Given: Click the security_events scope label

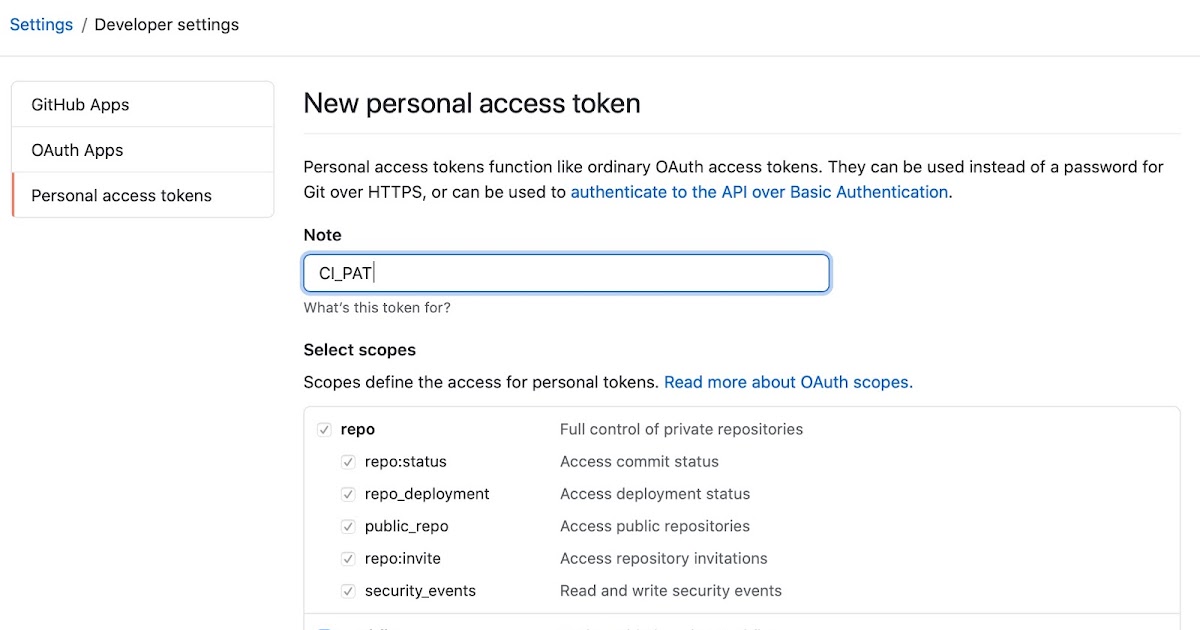Looking at the screenshot, I should (x=418, y=590).
